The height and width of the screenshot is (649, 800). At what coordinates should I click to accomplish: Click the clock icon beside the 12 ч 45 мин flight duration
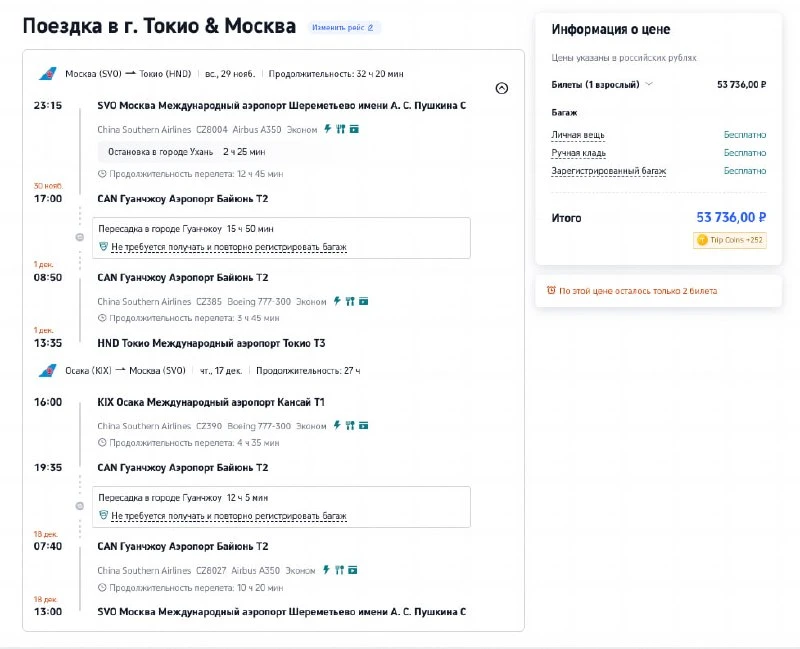tap(102, 174)
